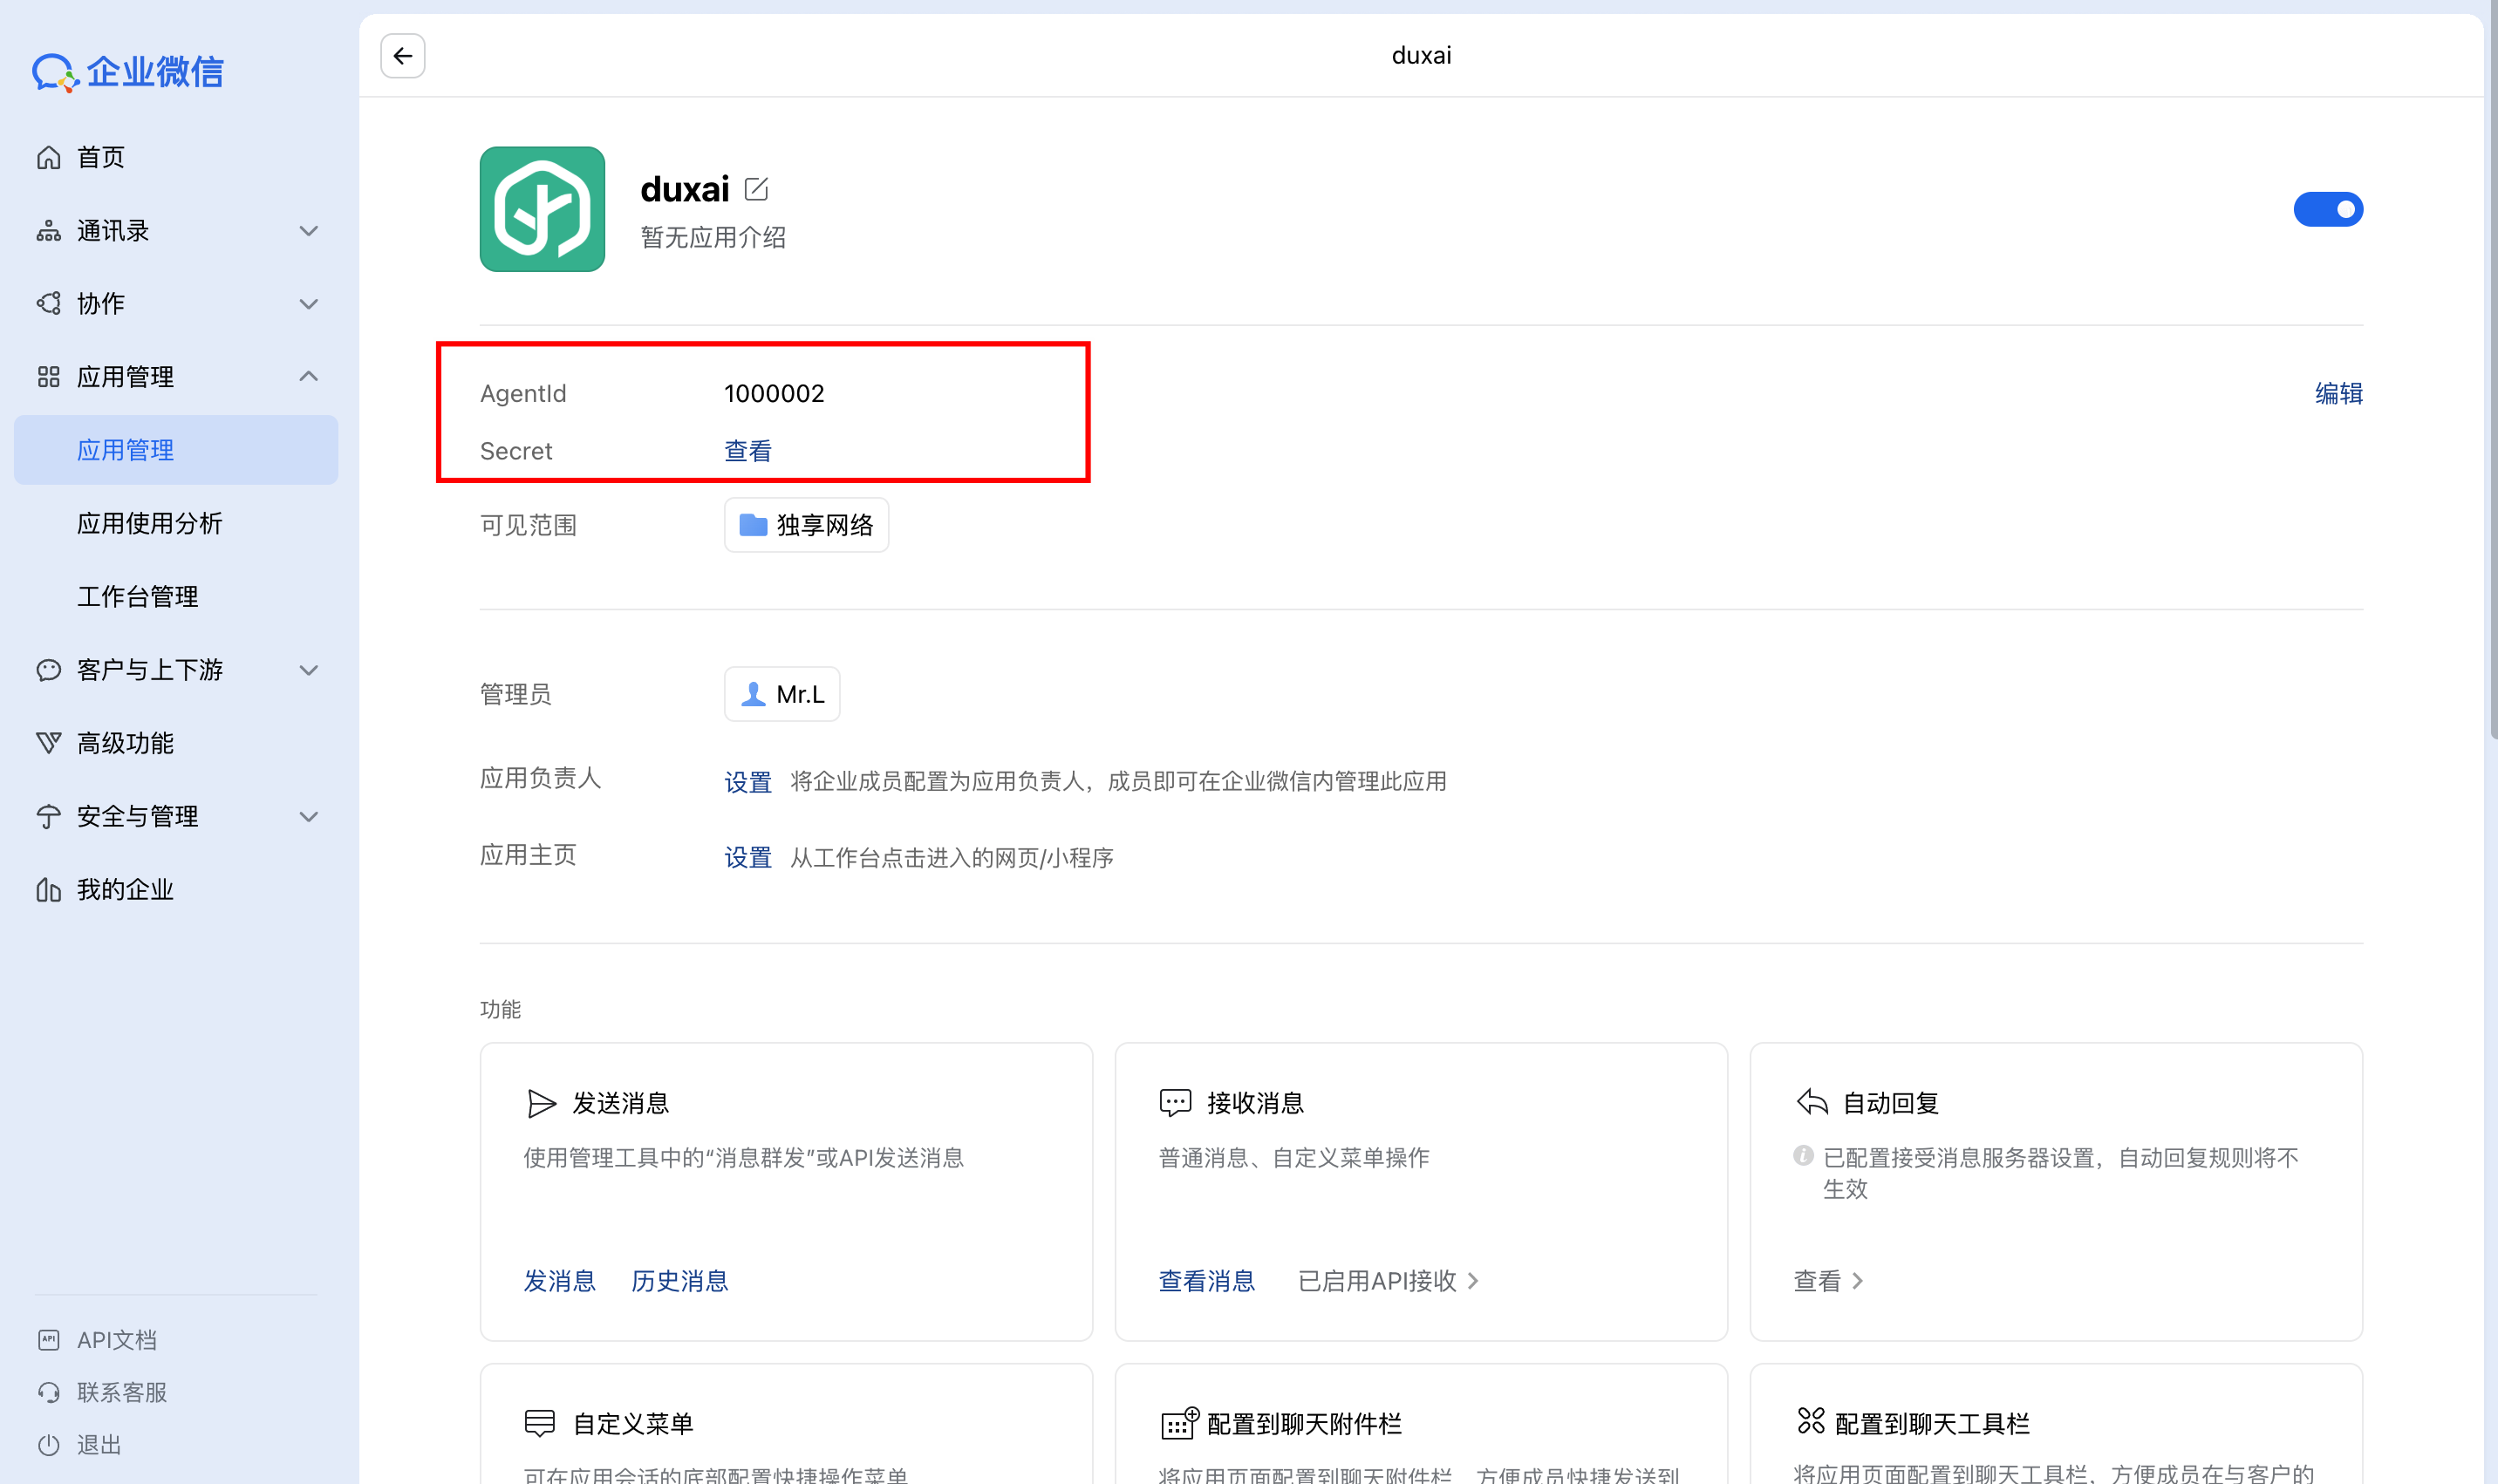Click the send icon on 发送消息 card
Screen dimensions: 2498x1484
(541, 1103)
